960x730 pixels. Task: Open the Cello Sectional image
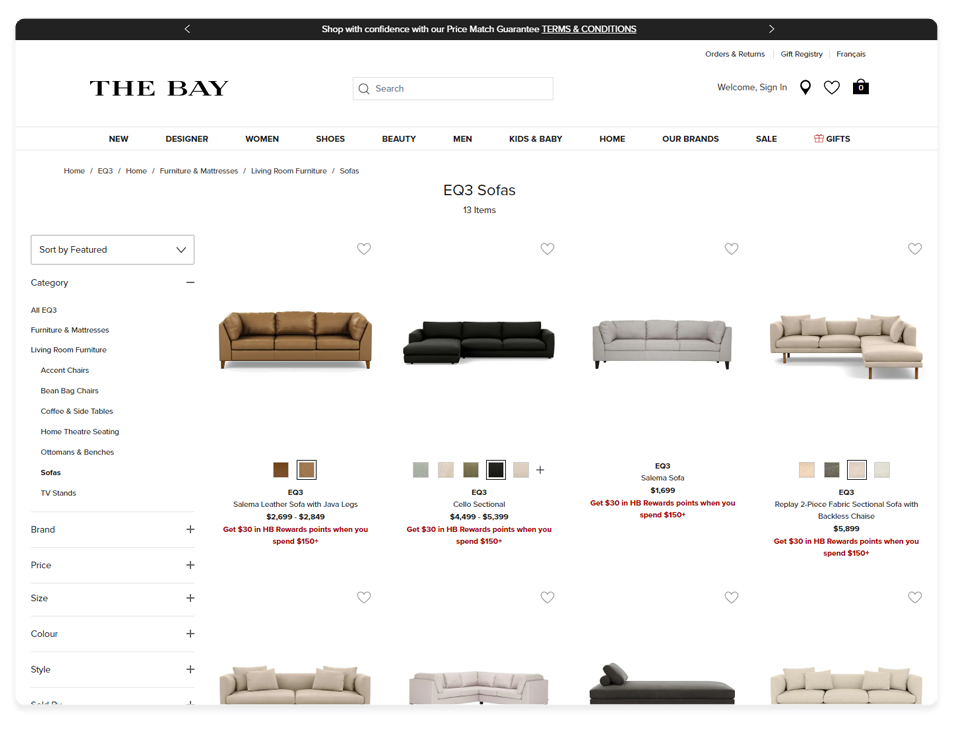tap(479, 343)
